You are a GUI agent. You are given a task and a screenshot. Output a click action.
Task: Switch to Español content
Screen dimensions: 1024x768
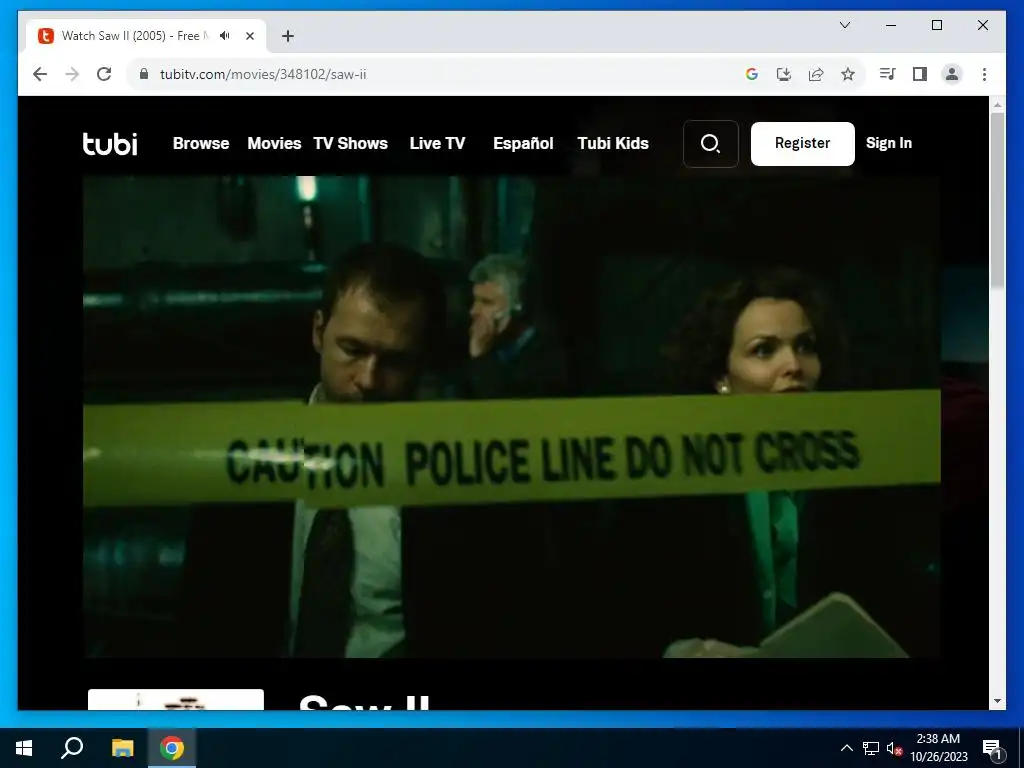point(523,144)
